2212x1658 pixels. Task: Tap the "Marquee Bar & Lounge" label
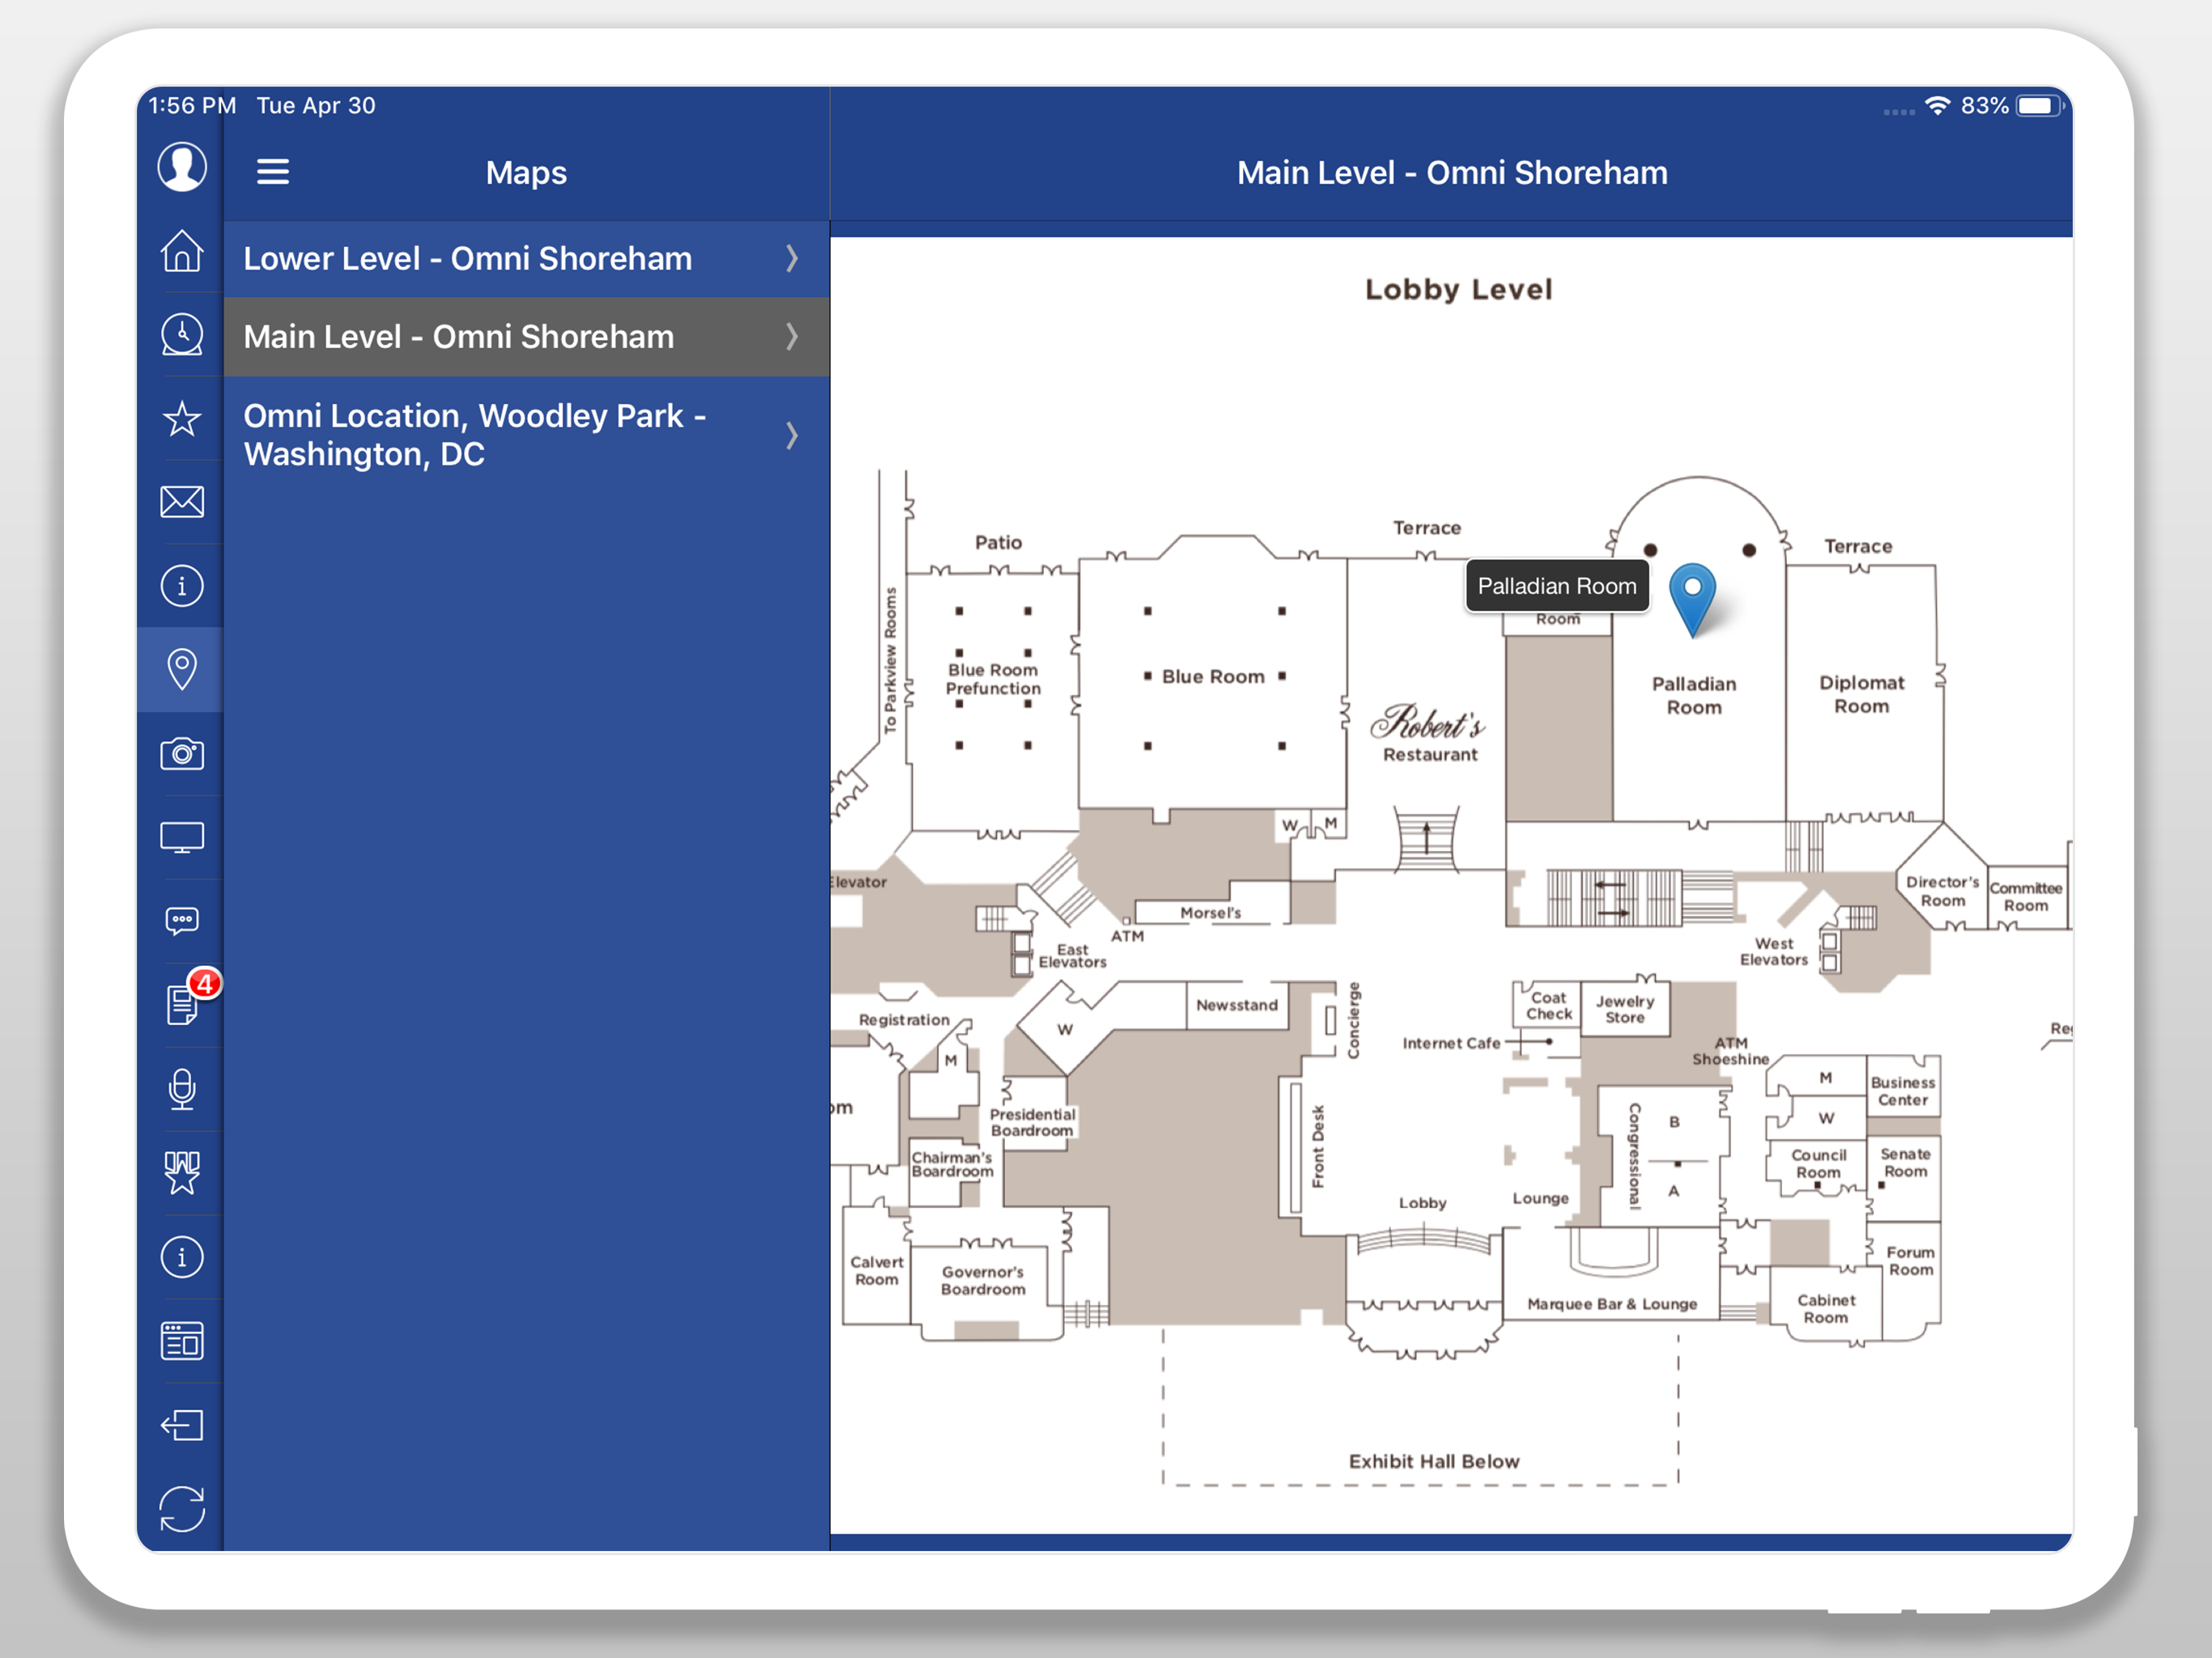[1611, 1304]
